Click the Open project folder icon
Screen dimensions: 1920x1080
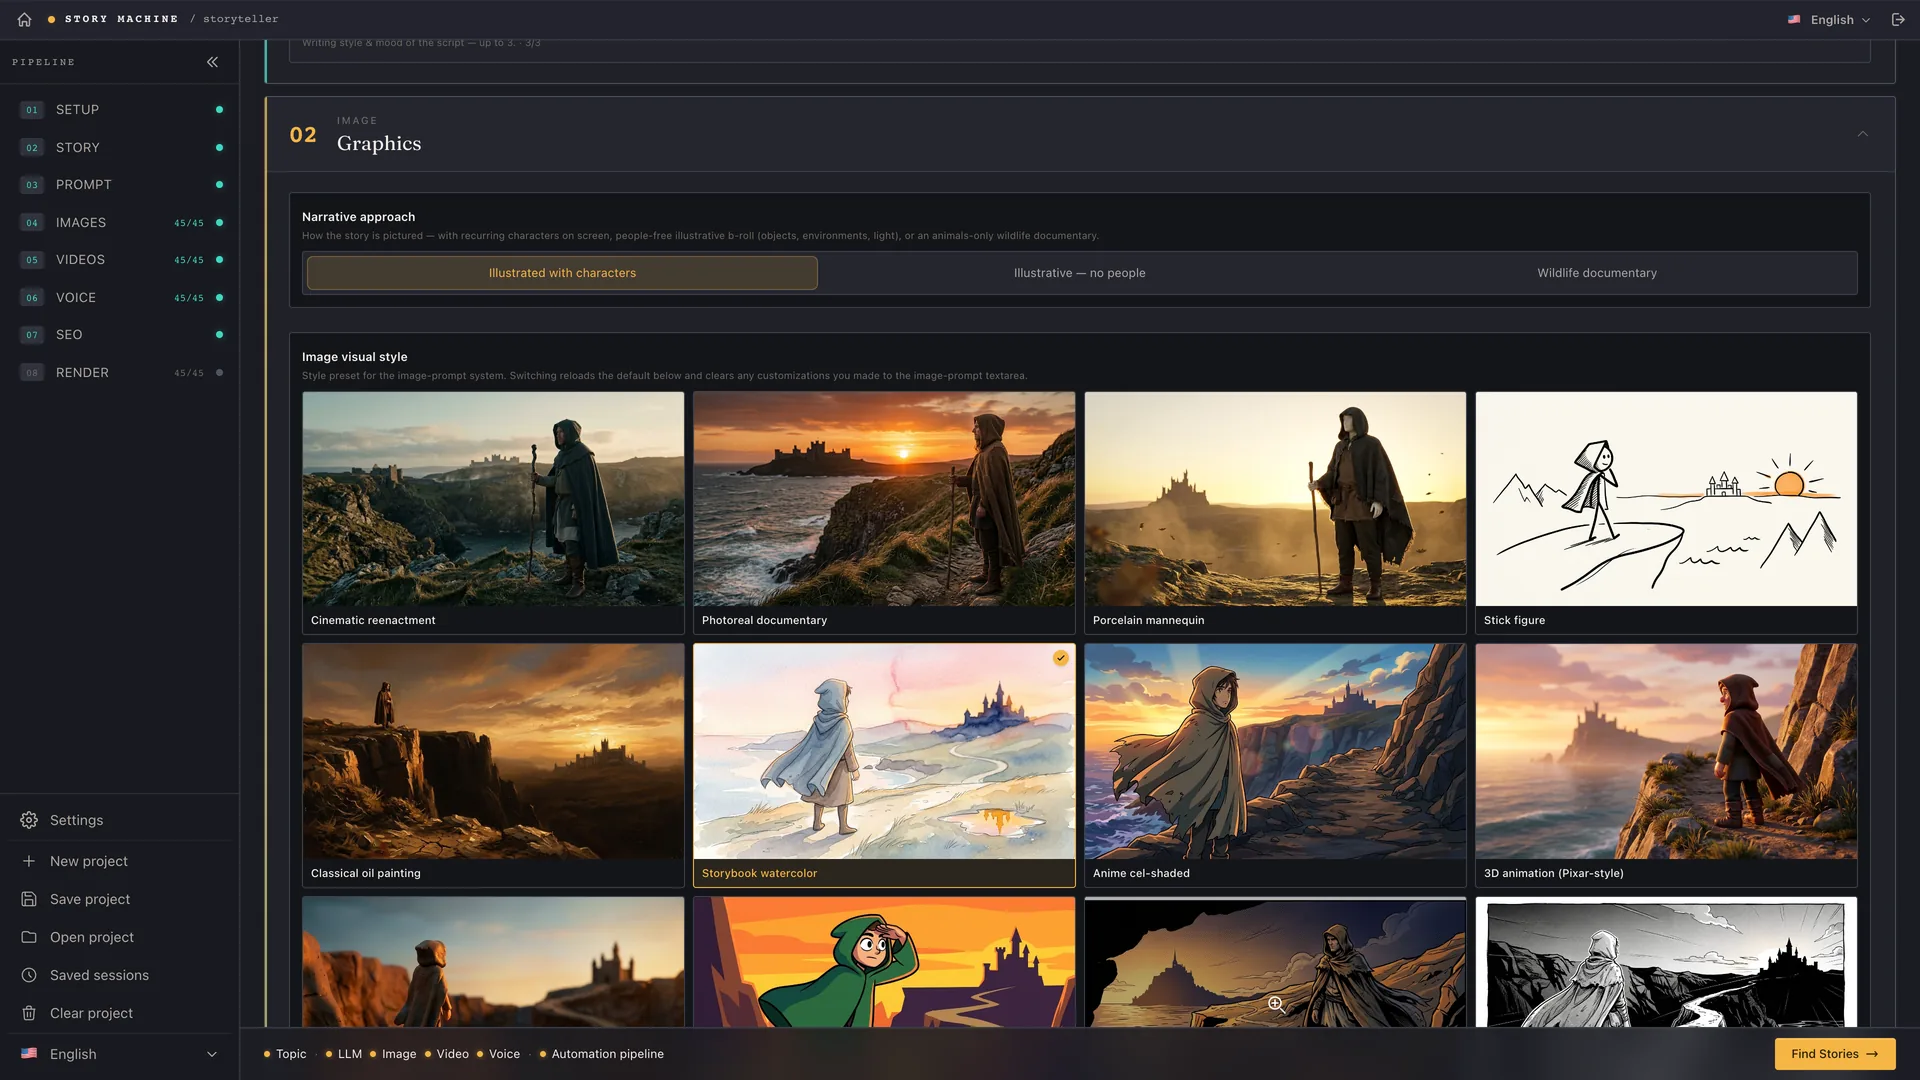[29, 937]
